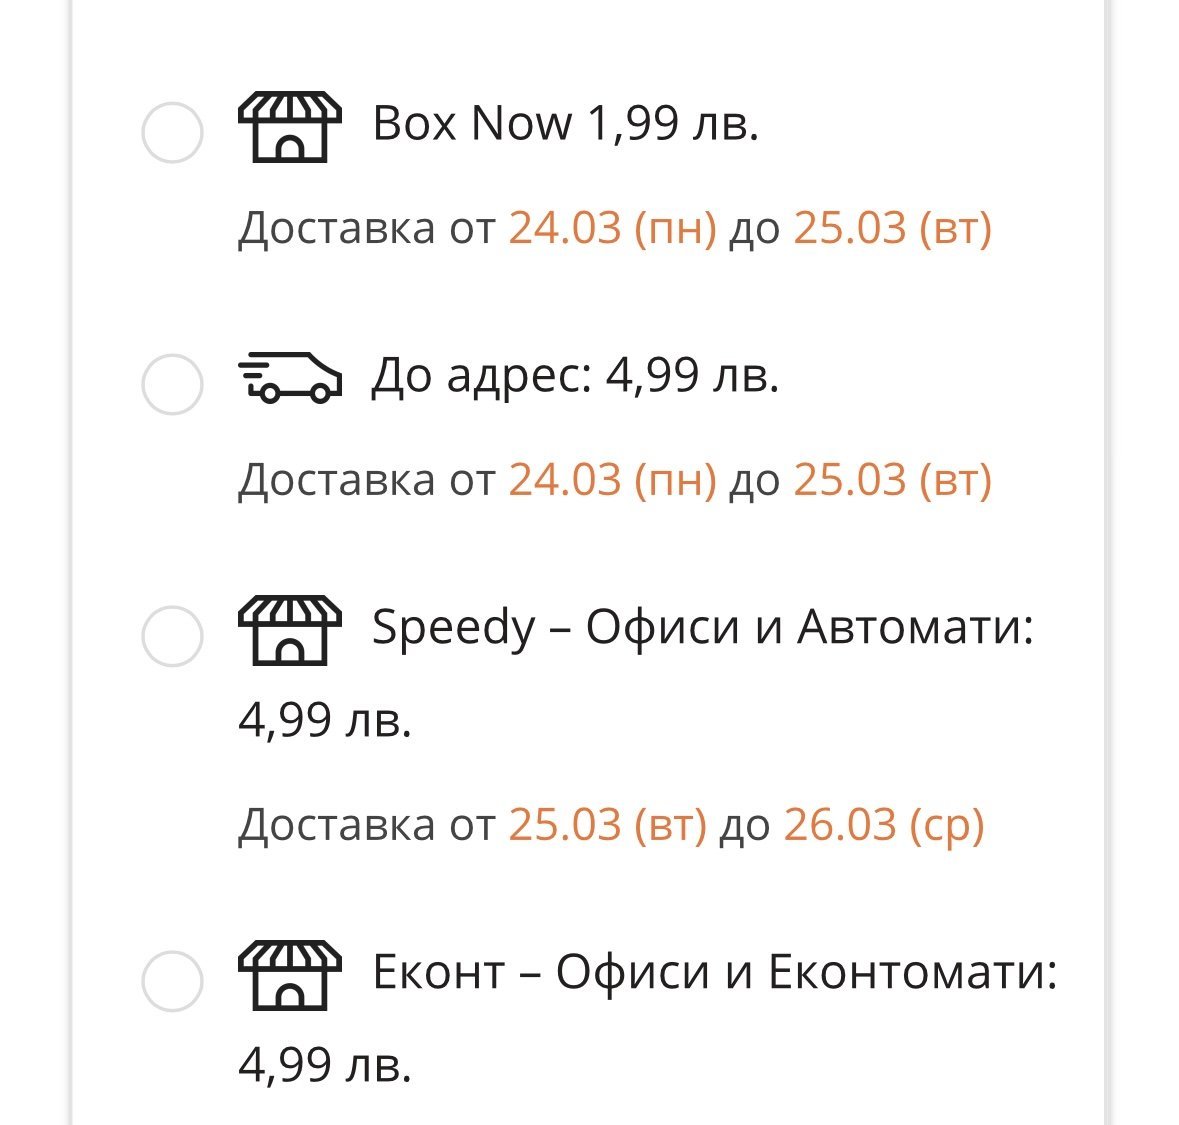Click the store icon beside Box Now

289,128
